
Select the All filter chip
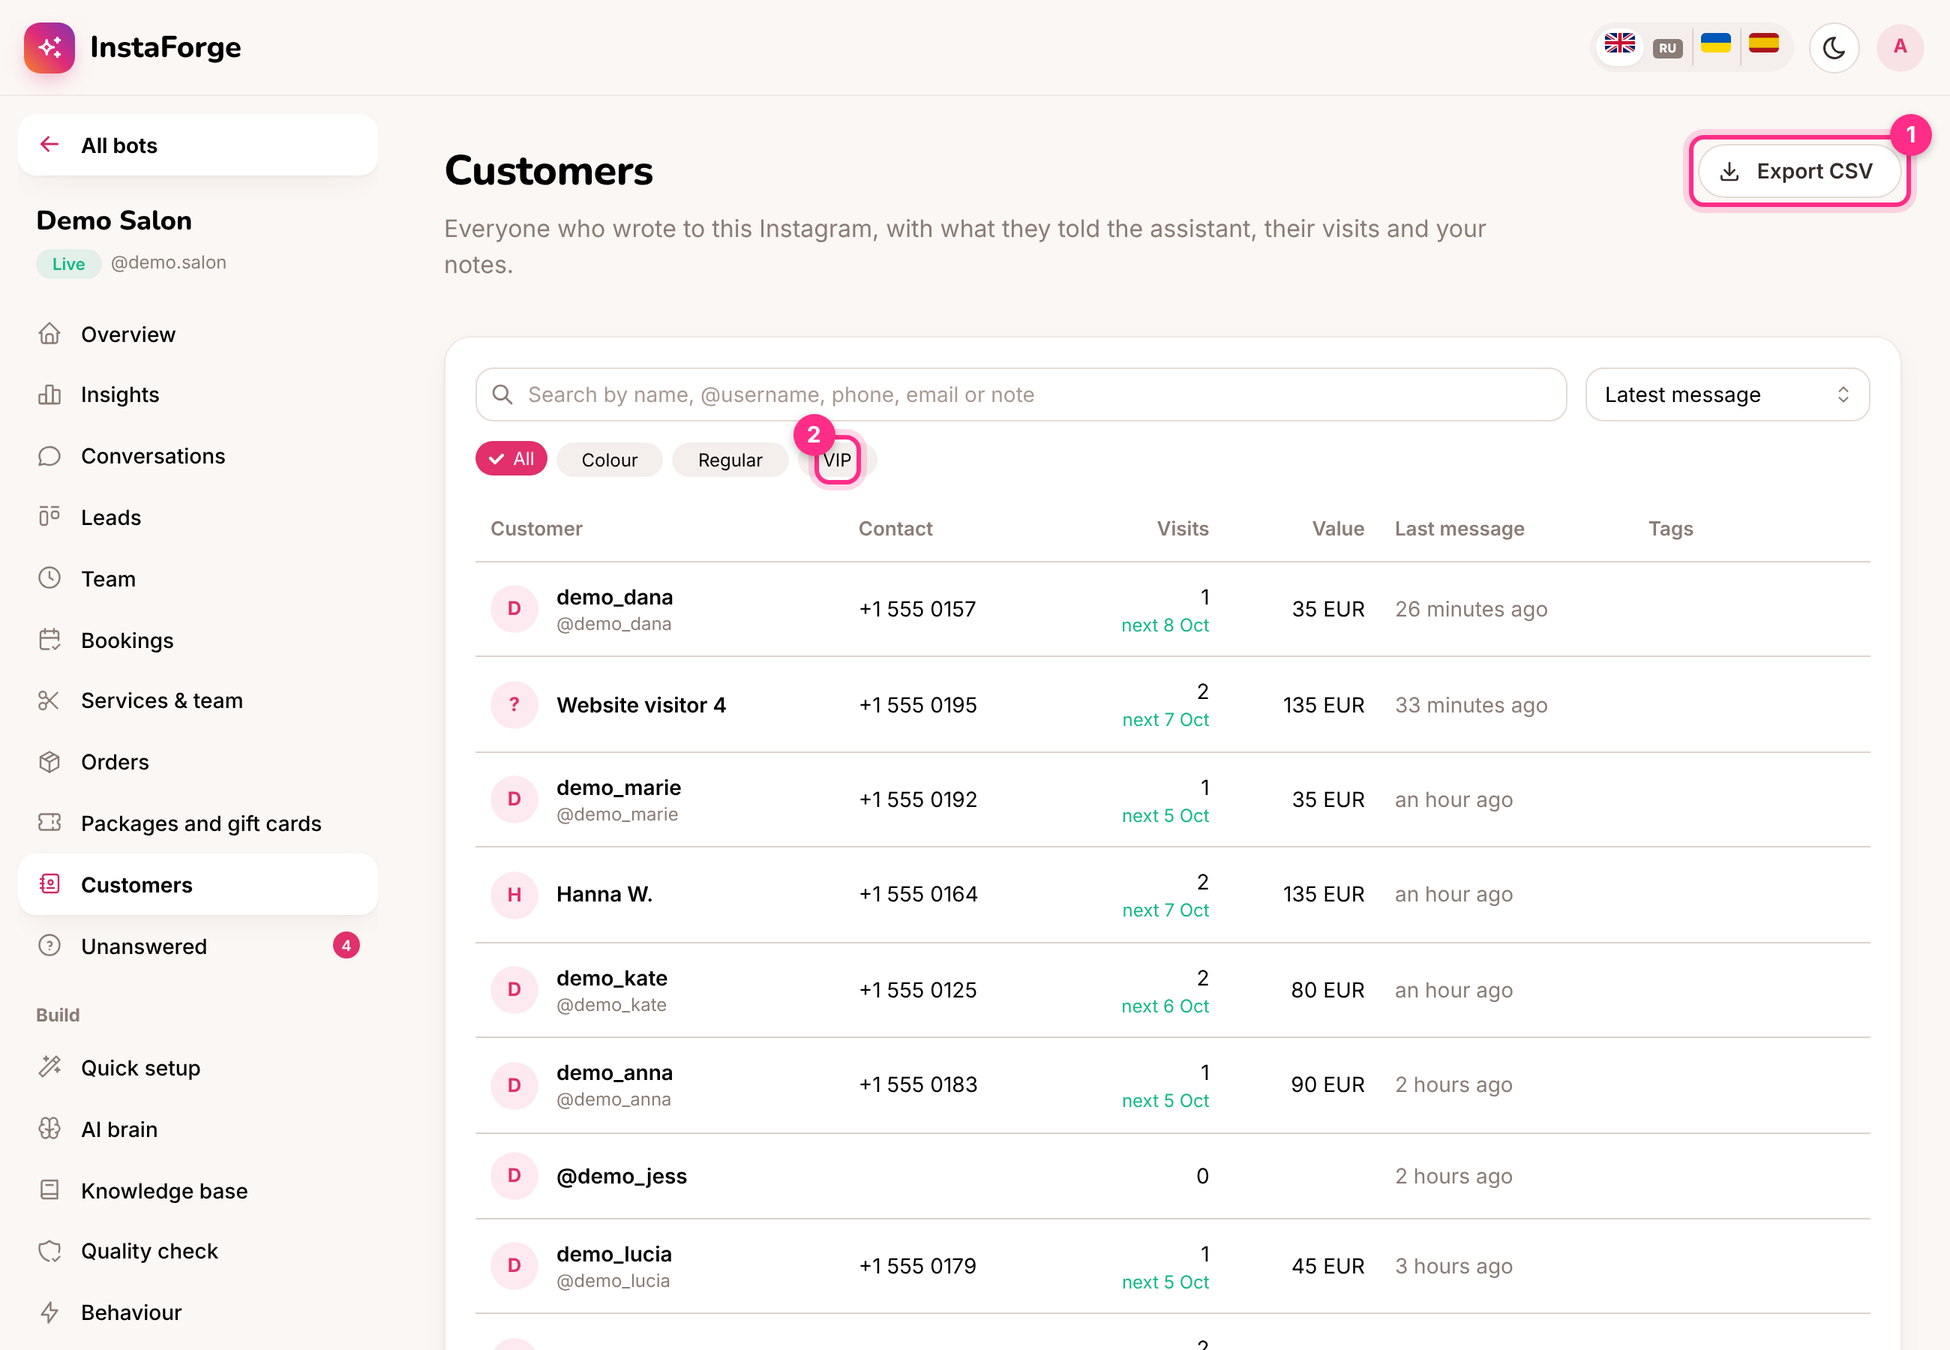(x=511, y=459)
